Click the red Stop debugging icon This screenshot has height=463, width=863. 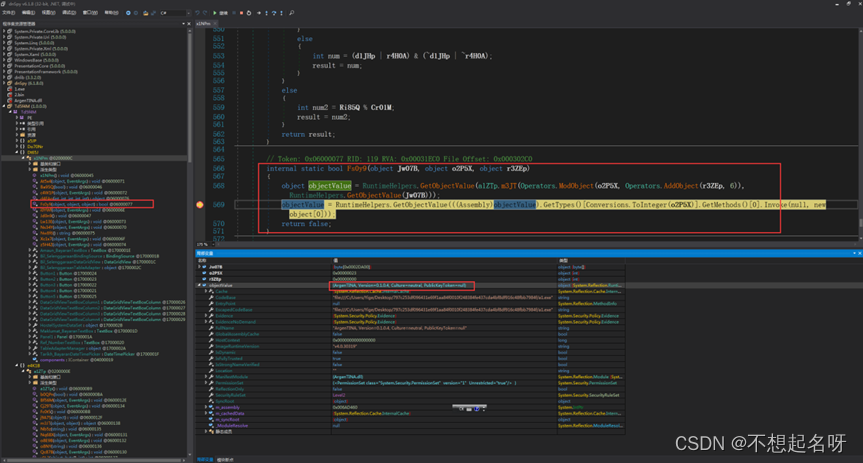241,13
